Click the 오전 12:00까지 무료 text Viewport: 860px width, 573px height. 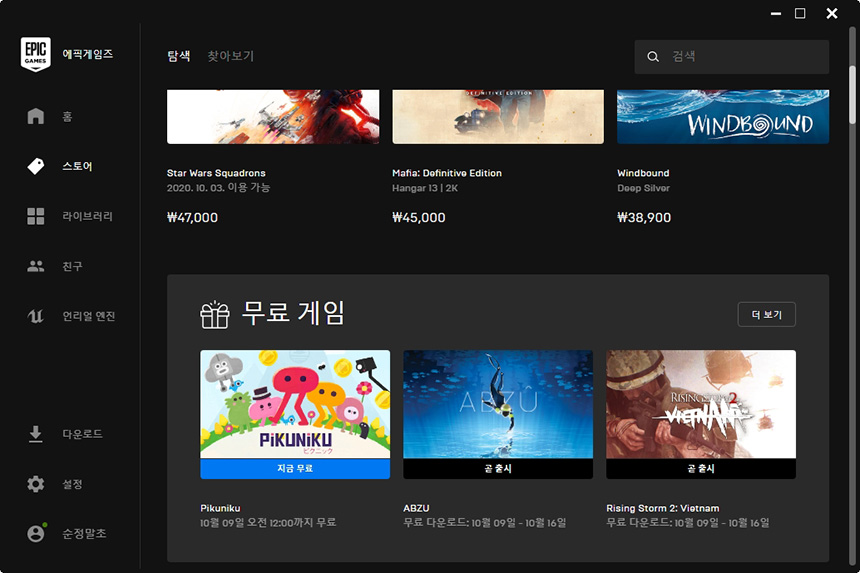[291, 523]
